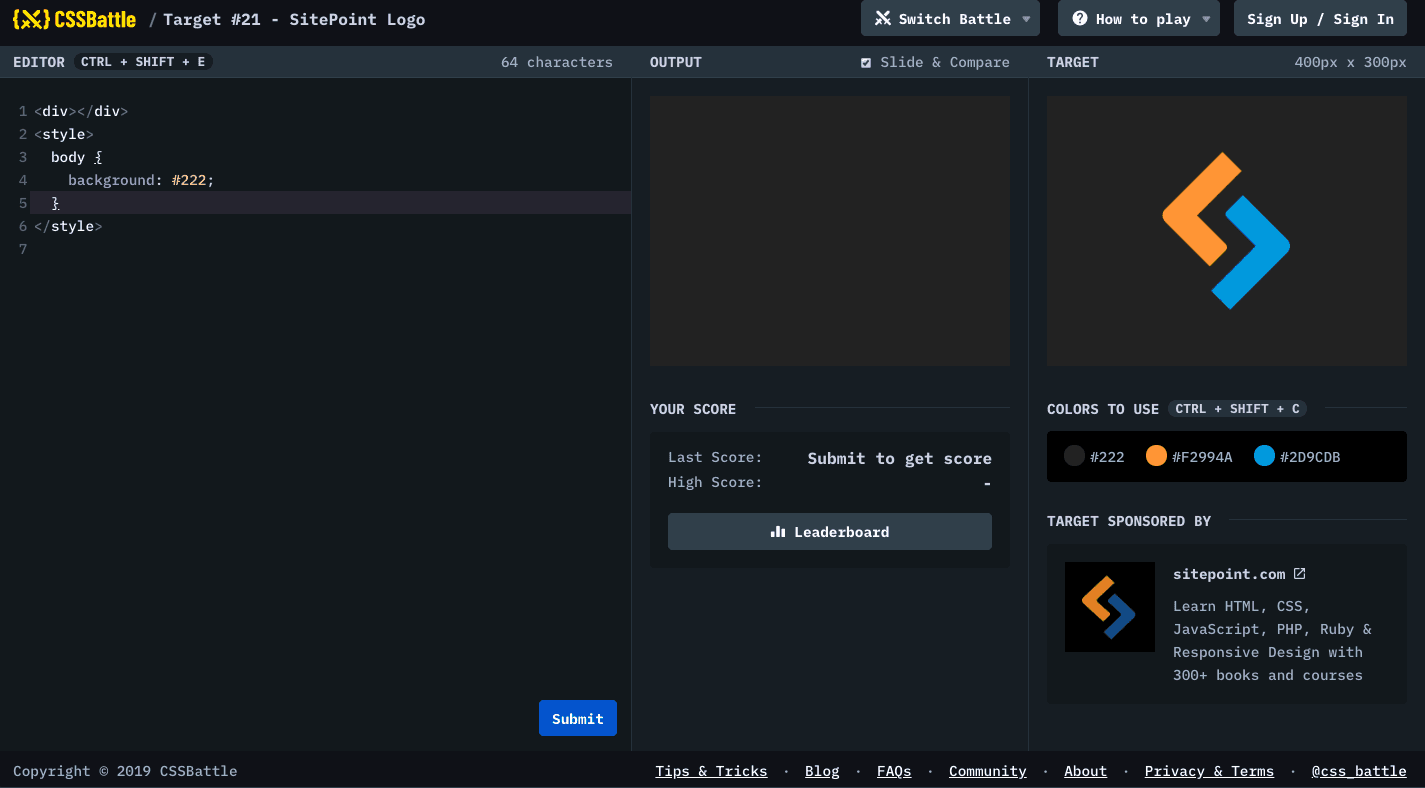The width and height of the screenshot is (1425, 788).
Task: Place cursor on editor line 7
Action: tap(330, 249)
